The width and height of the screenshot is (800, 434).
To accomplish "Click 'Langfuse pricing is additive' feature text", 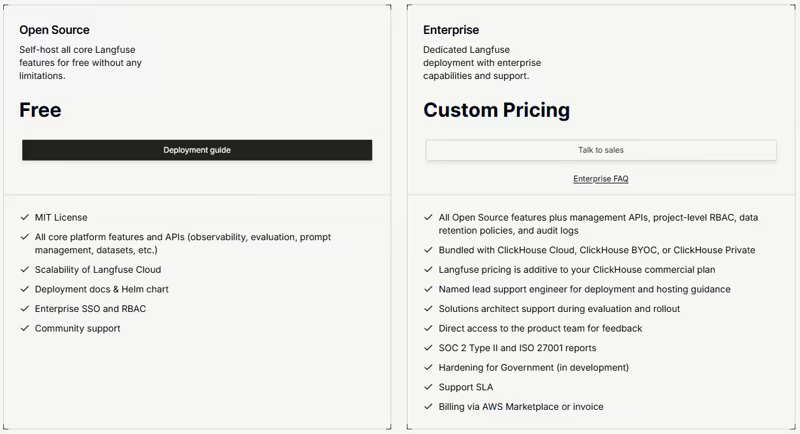I will click(577, 269).
